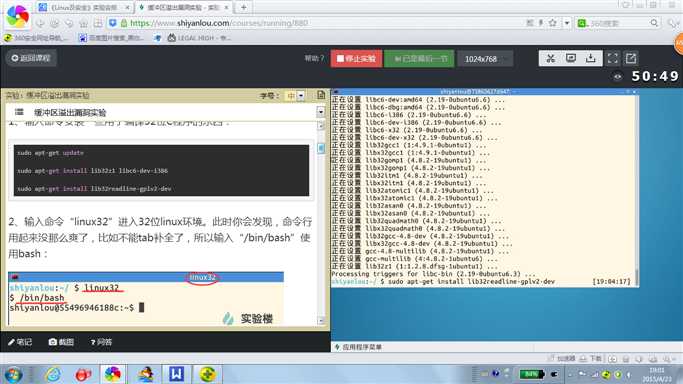Open the Windows Start menu

(x=14, y=374)
